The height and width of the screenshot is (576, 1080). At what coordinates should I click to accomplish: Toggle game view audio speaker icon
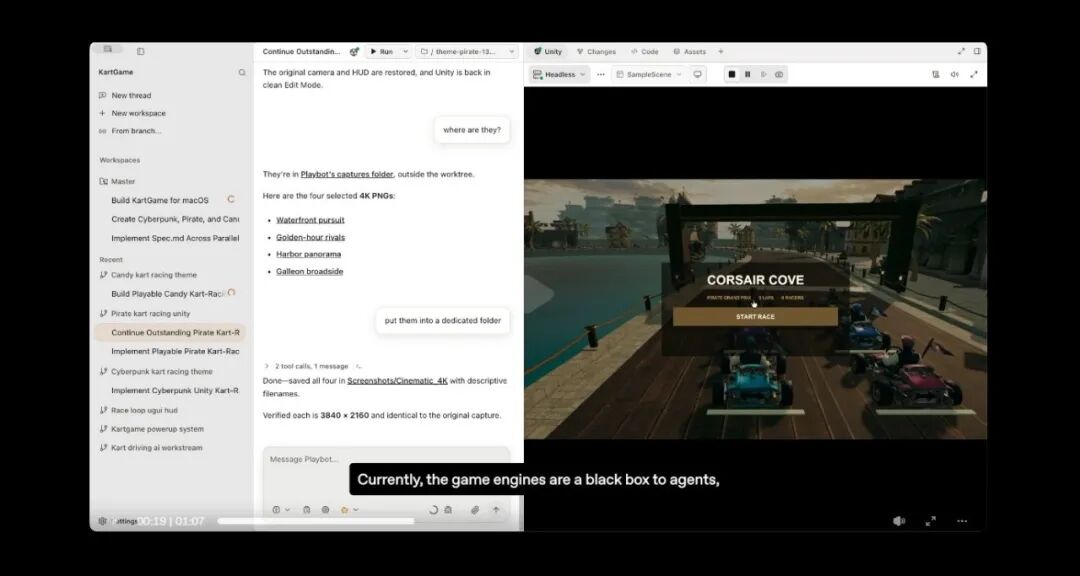pyautogui.click(x=955, y=74)
